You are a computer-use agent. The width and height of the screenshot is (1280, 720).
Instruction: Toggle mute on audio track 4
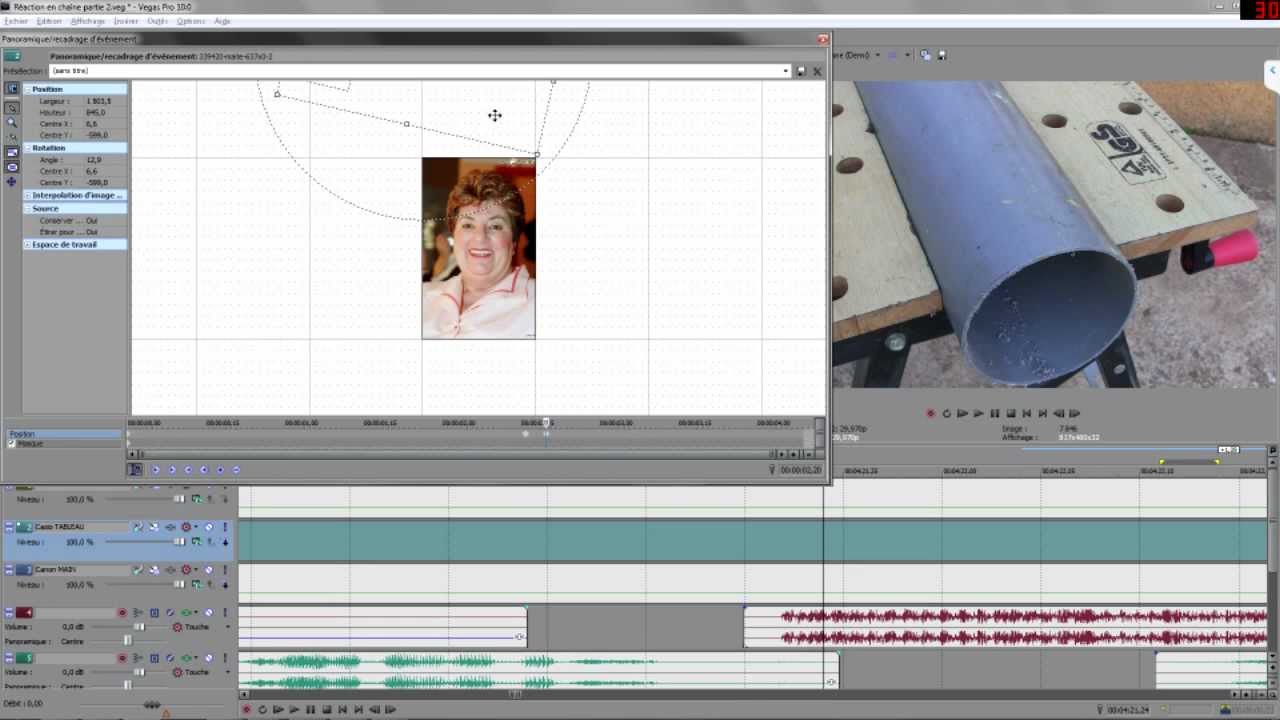point(209,613)
